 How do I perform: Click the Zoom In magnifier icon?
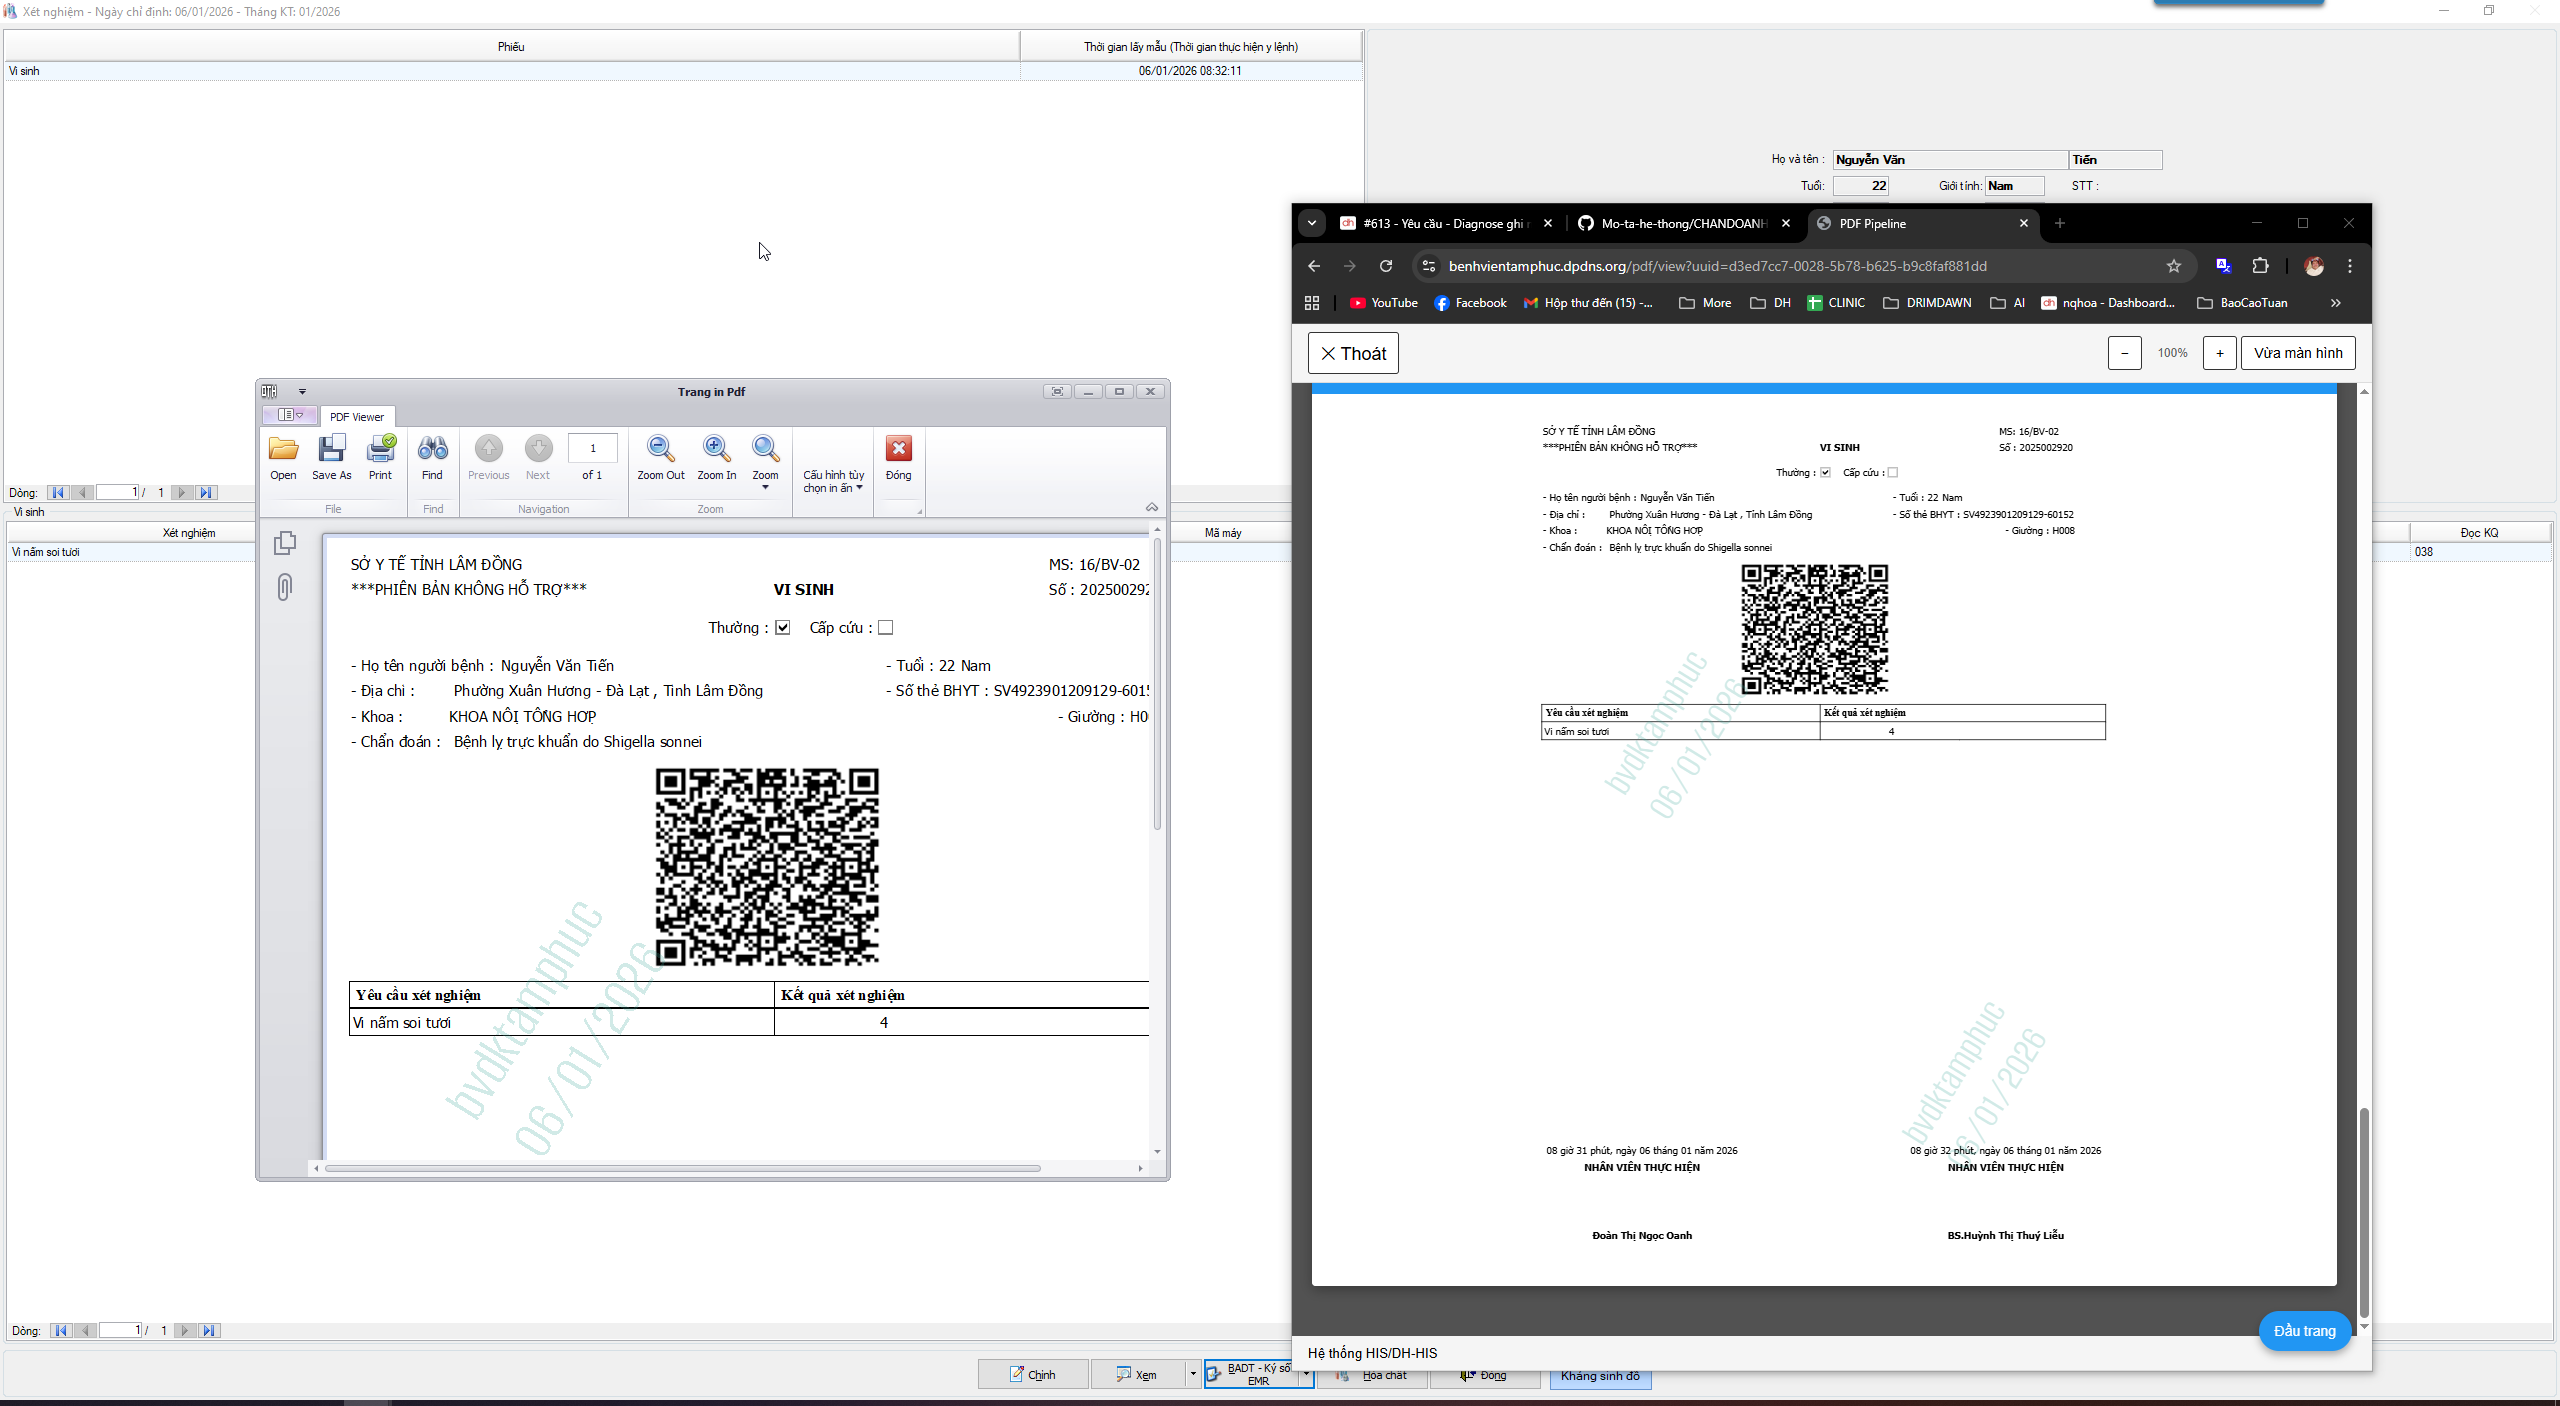pyautogui.click(x=716, y=449)
